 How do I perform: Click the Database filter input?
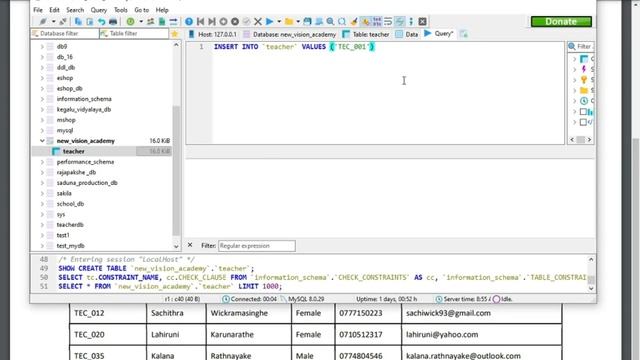[x=64, y=33]
